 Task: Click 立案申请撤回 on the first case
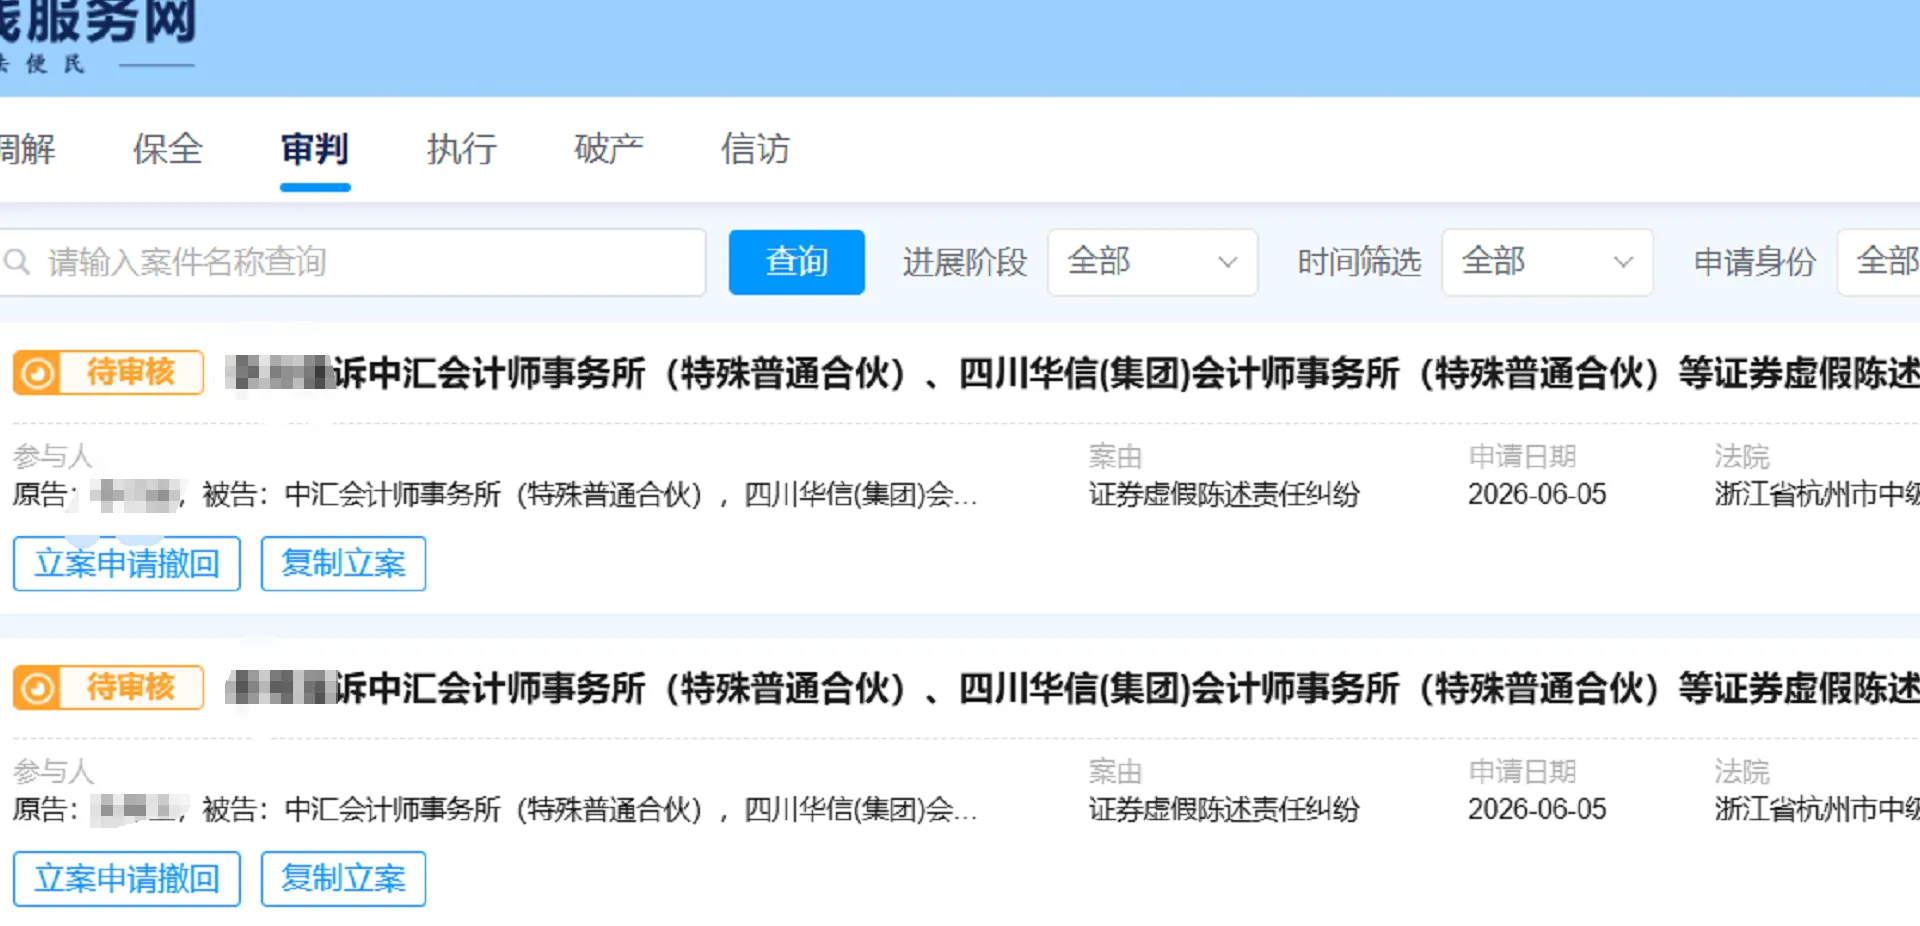pyautogui.click(x=127, y=563)
